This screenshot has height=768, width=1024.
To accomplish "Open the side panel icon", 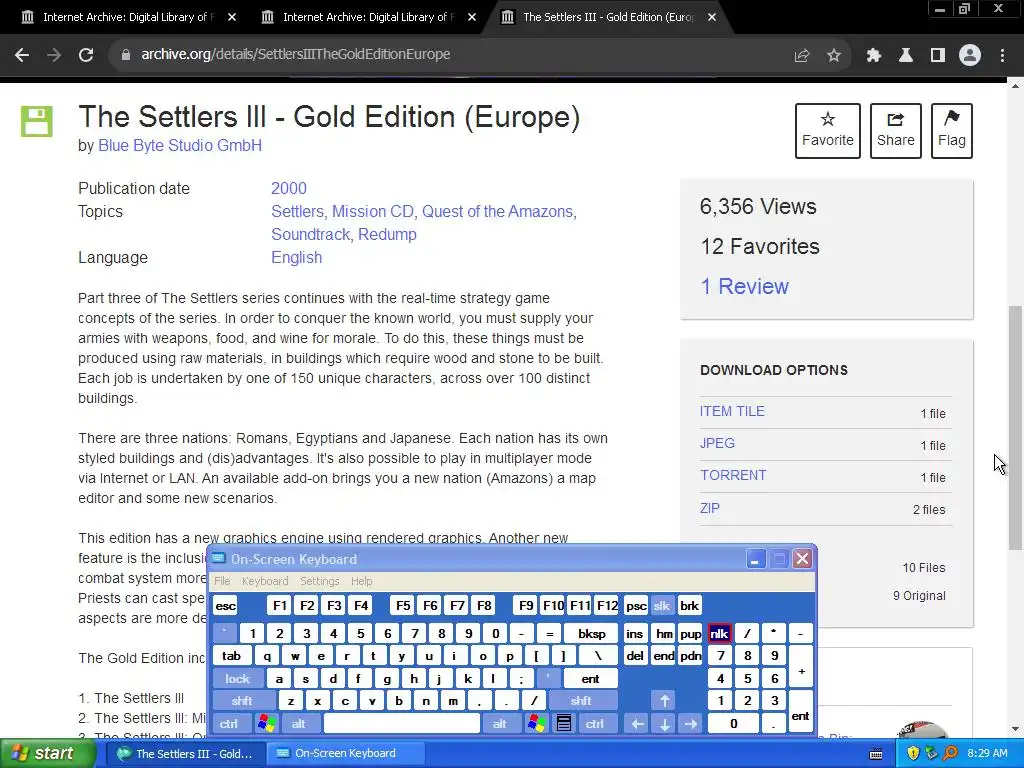I will tap(938, 55).
